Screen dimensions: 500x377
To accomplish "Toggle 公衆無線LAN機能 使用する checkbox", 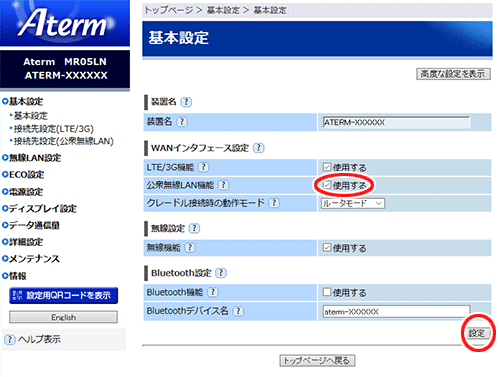I will click(327, 185).
